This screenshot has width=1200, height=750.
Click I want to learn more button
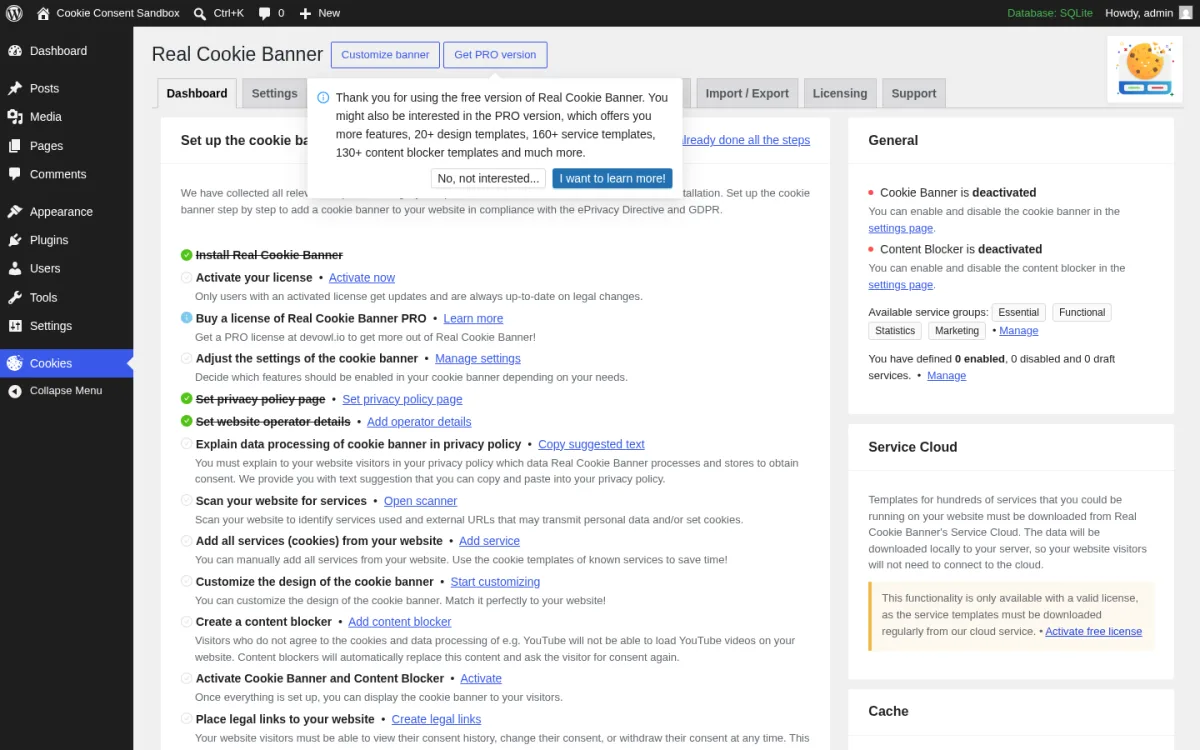612,178
